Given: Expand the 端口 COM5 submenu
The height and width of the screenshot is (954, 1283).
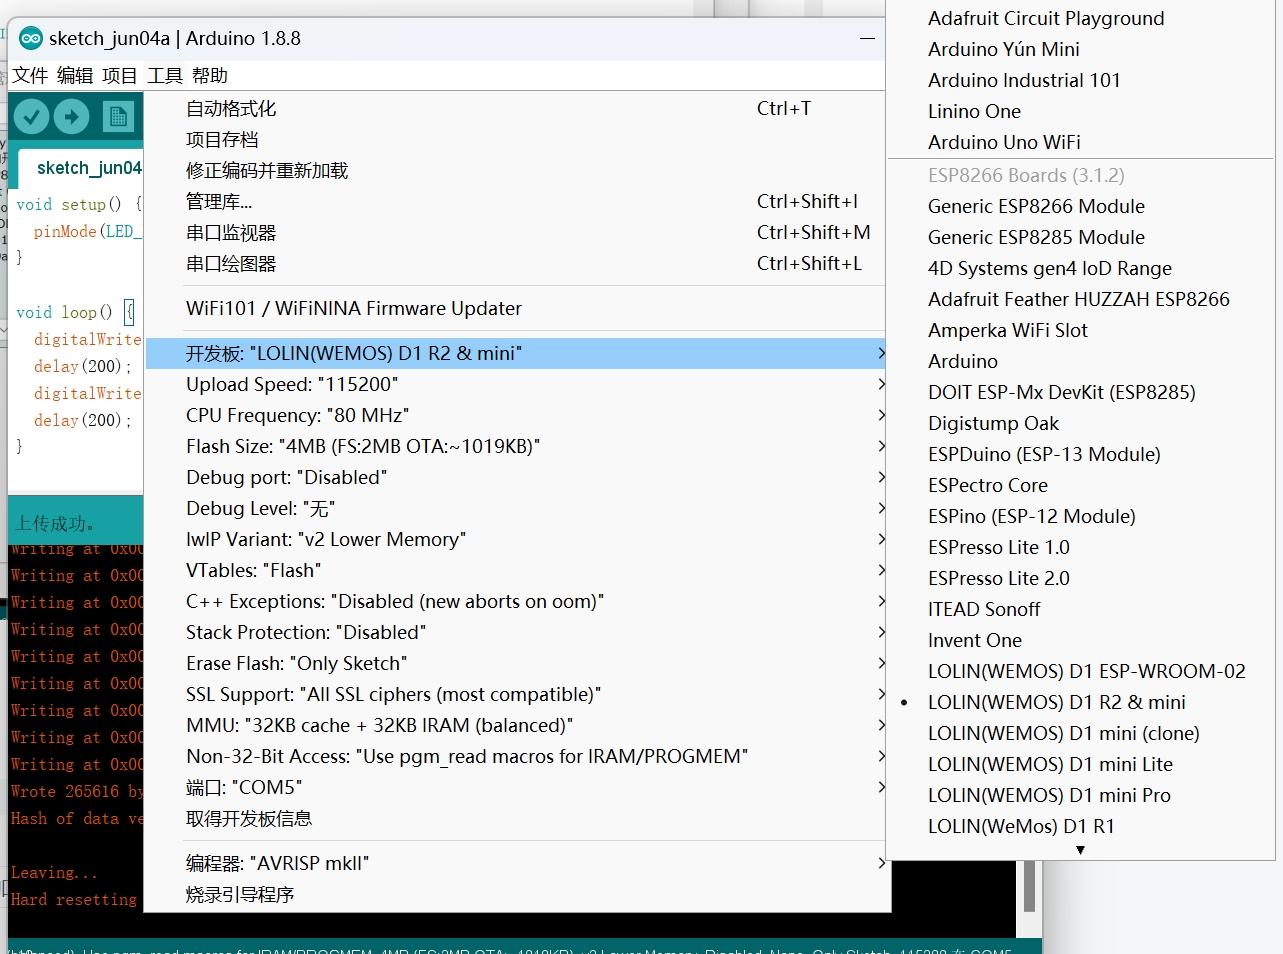Looking at the screenshot, I should [x=516, y=788].
